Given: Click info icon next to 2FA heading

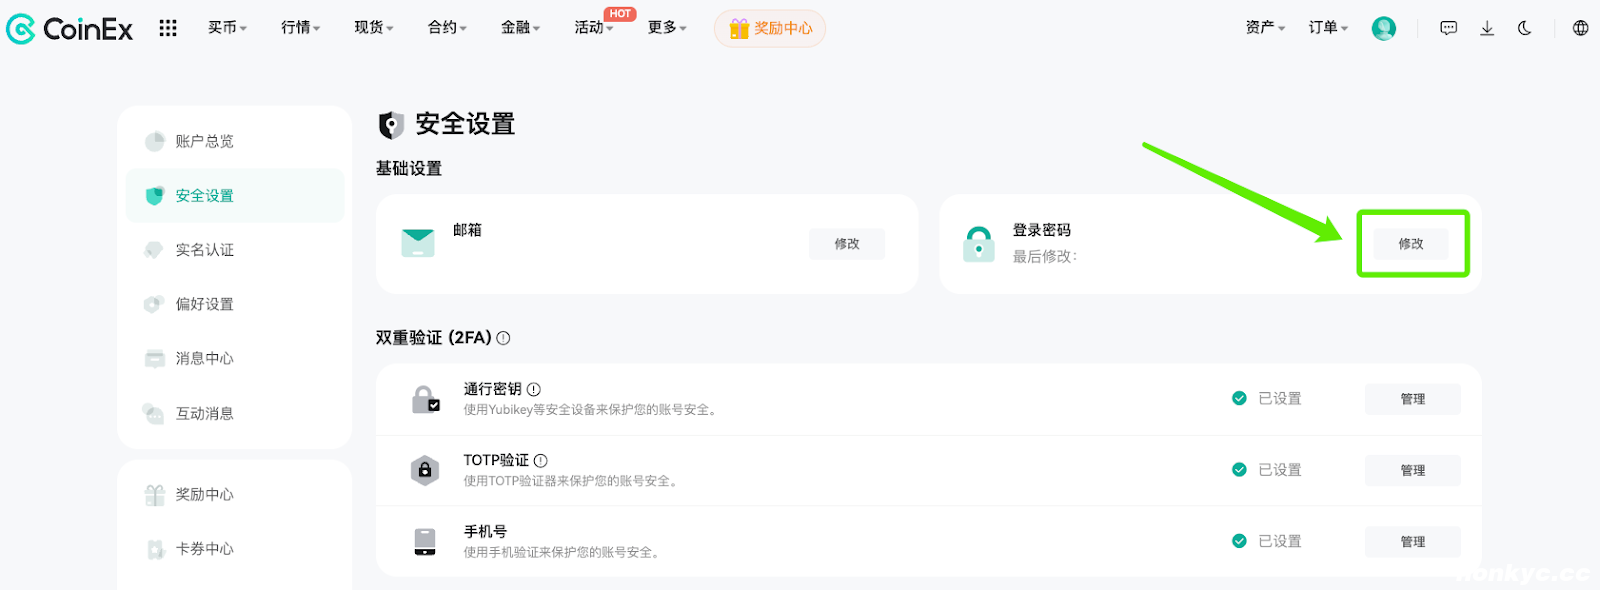Looking at the screenshot, I should click(503, 338).
